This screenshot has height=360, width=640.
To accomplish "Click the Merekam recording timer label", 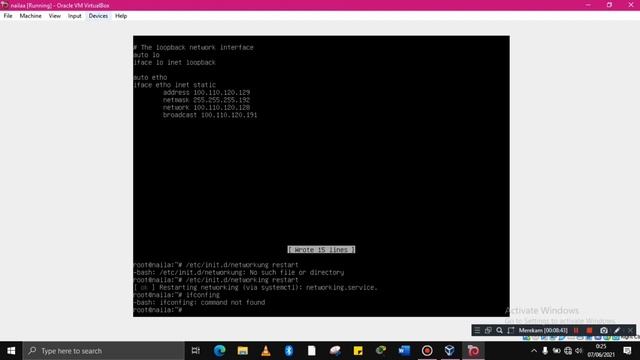I will pyautogui.click(x=543, y=331).
